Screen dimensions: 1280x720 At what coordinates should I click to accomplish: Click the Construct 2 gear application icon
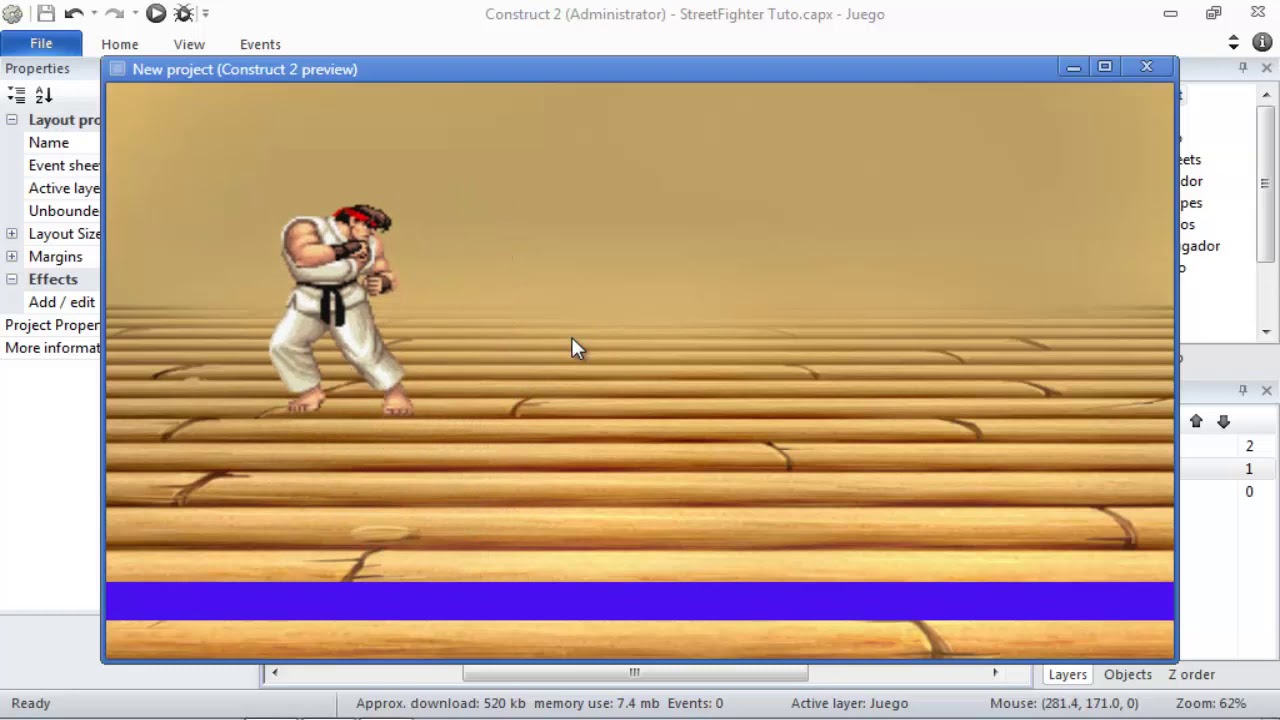[x=12, y=14]
